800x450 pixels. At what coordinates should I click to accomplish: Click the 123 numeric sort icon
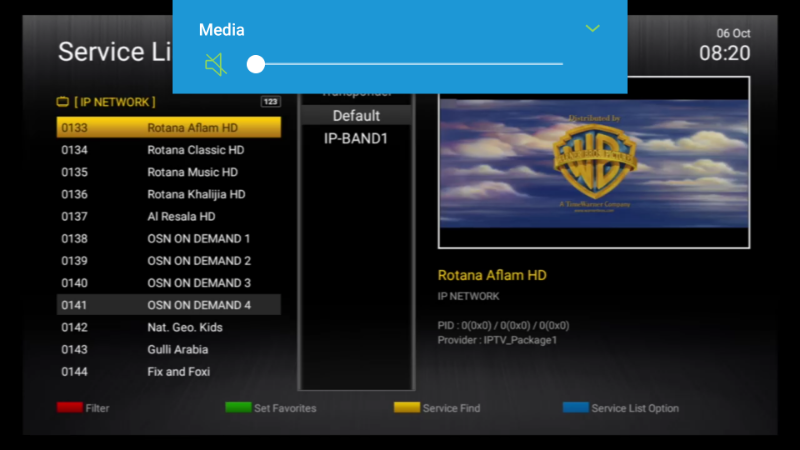coord(270,102)
